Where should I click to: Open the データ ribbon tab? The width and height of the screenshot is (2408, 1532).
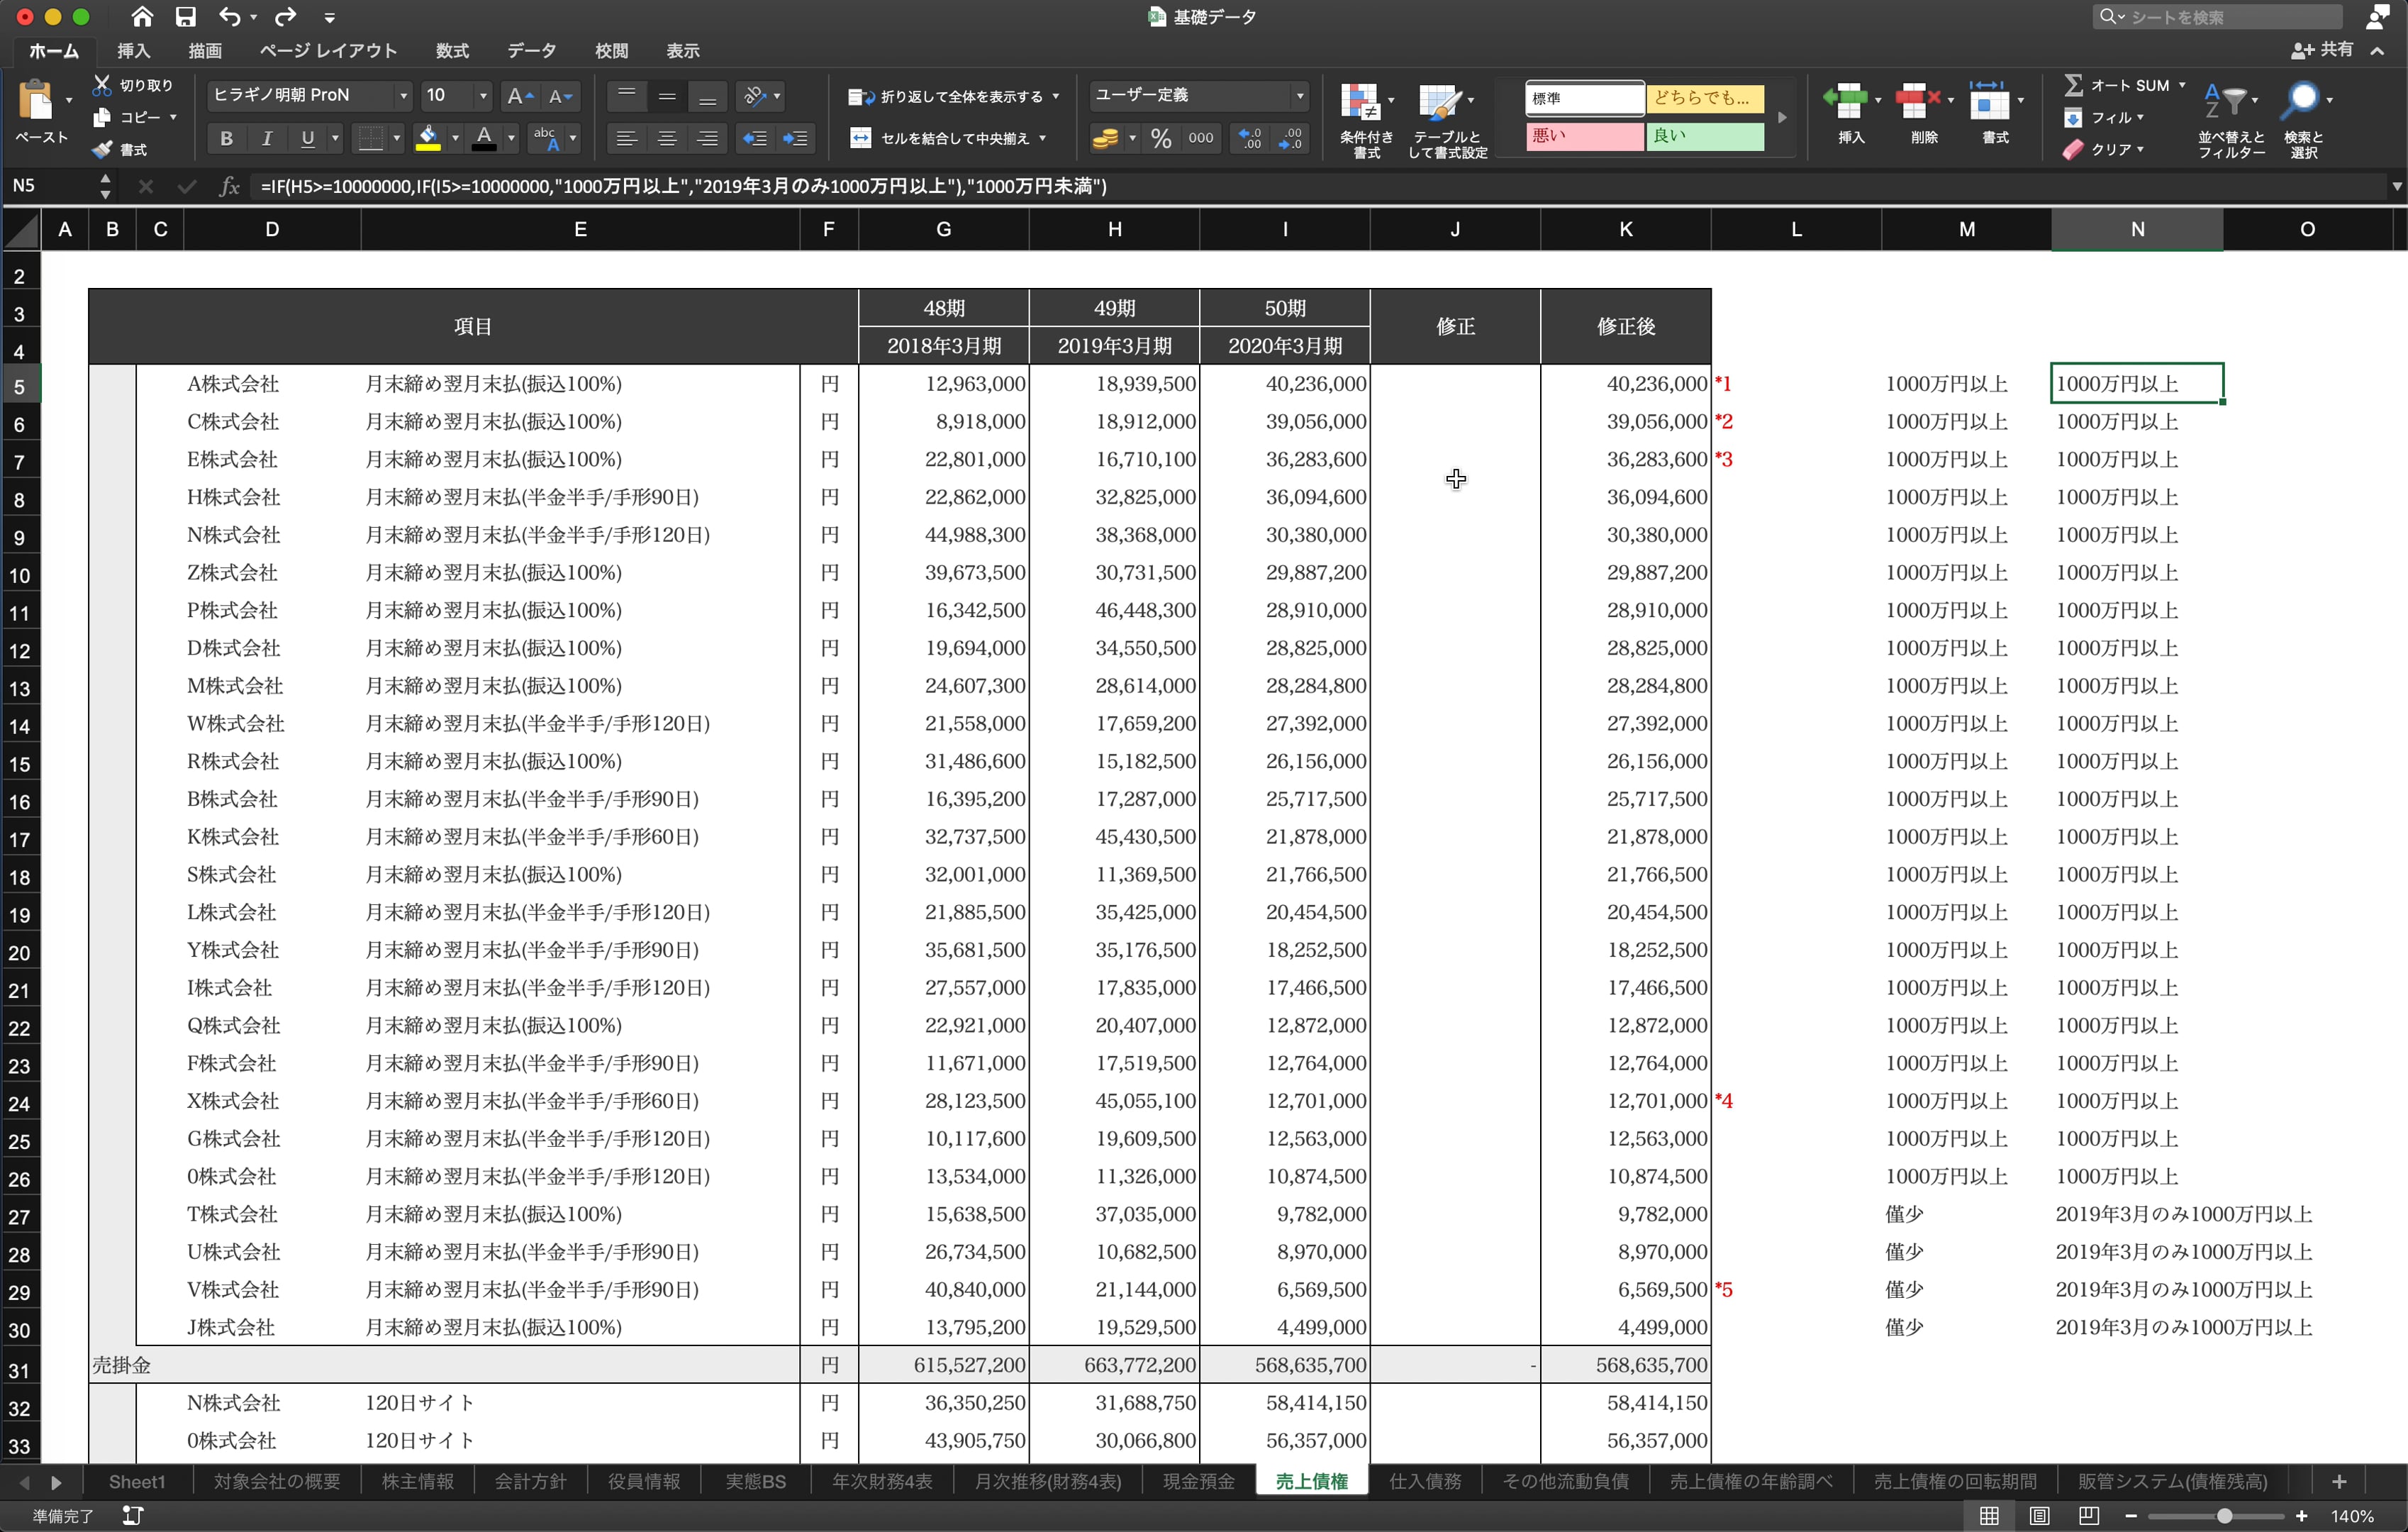[531, 51]
